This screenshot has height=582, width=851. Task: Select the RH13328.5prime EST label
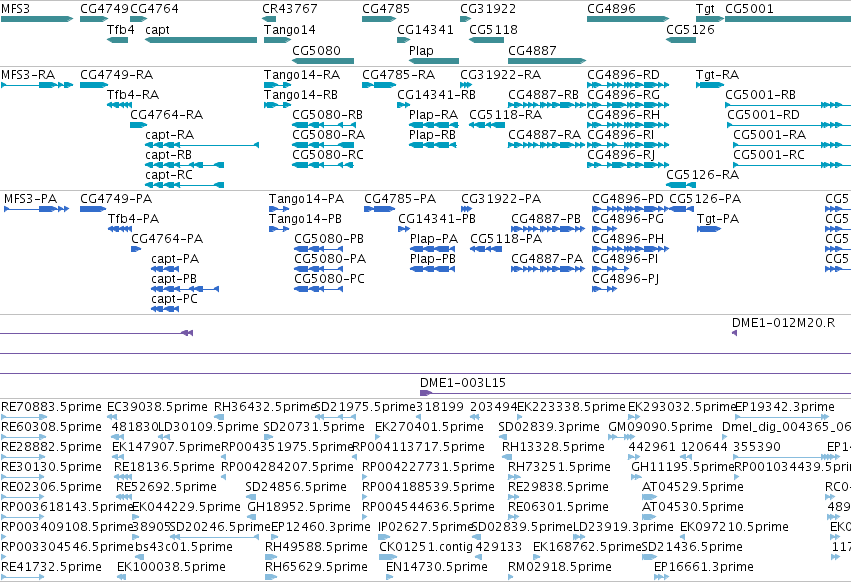[x=553, y=447]
